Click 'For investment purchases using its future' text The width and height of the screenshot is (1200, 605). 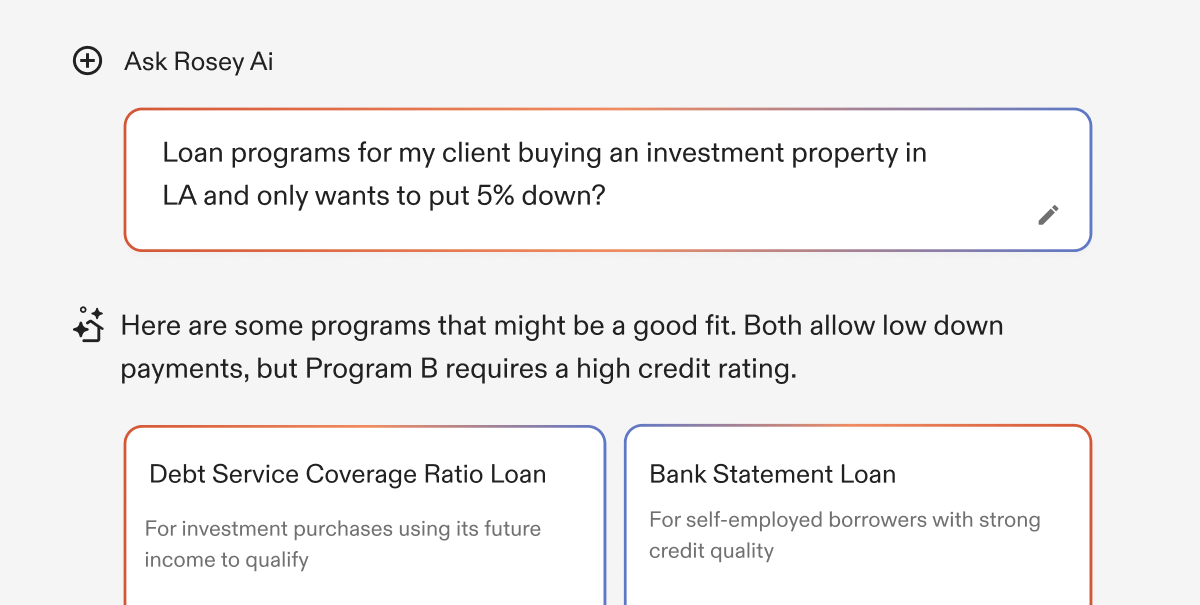[x=343, y=528]
